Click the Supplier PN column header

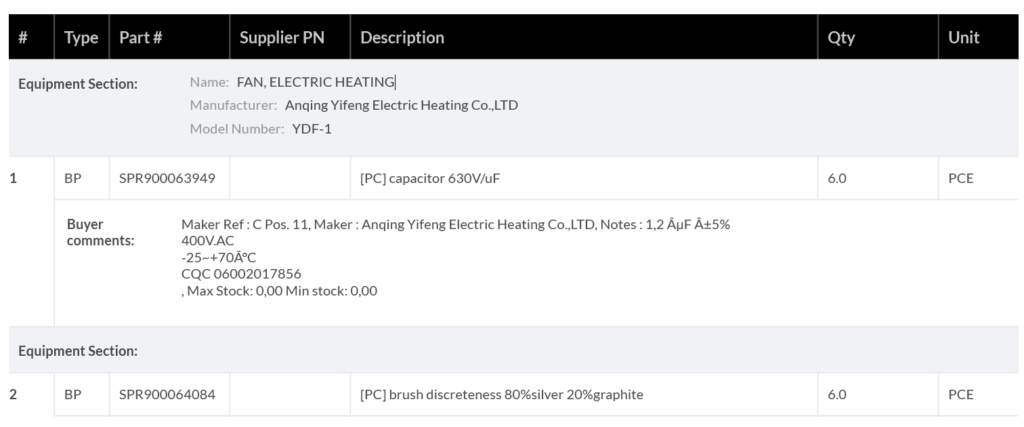pos(282,38)
